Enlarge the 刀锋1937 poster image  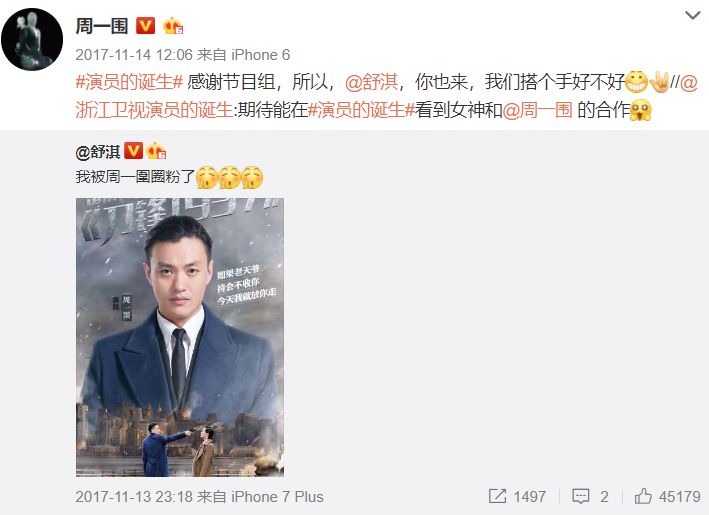click(180, 337)
